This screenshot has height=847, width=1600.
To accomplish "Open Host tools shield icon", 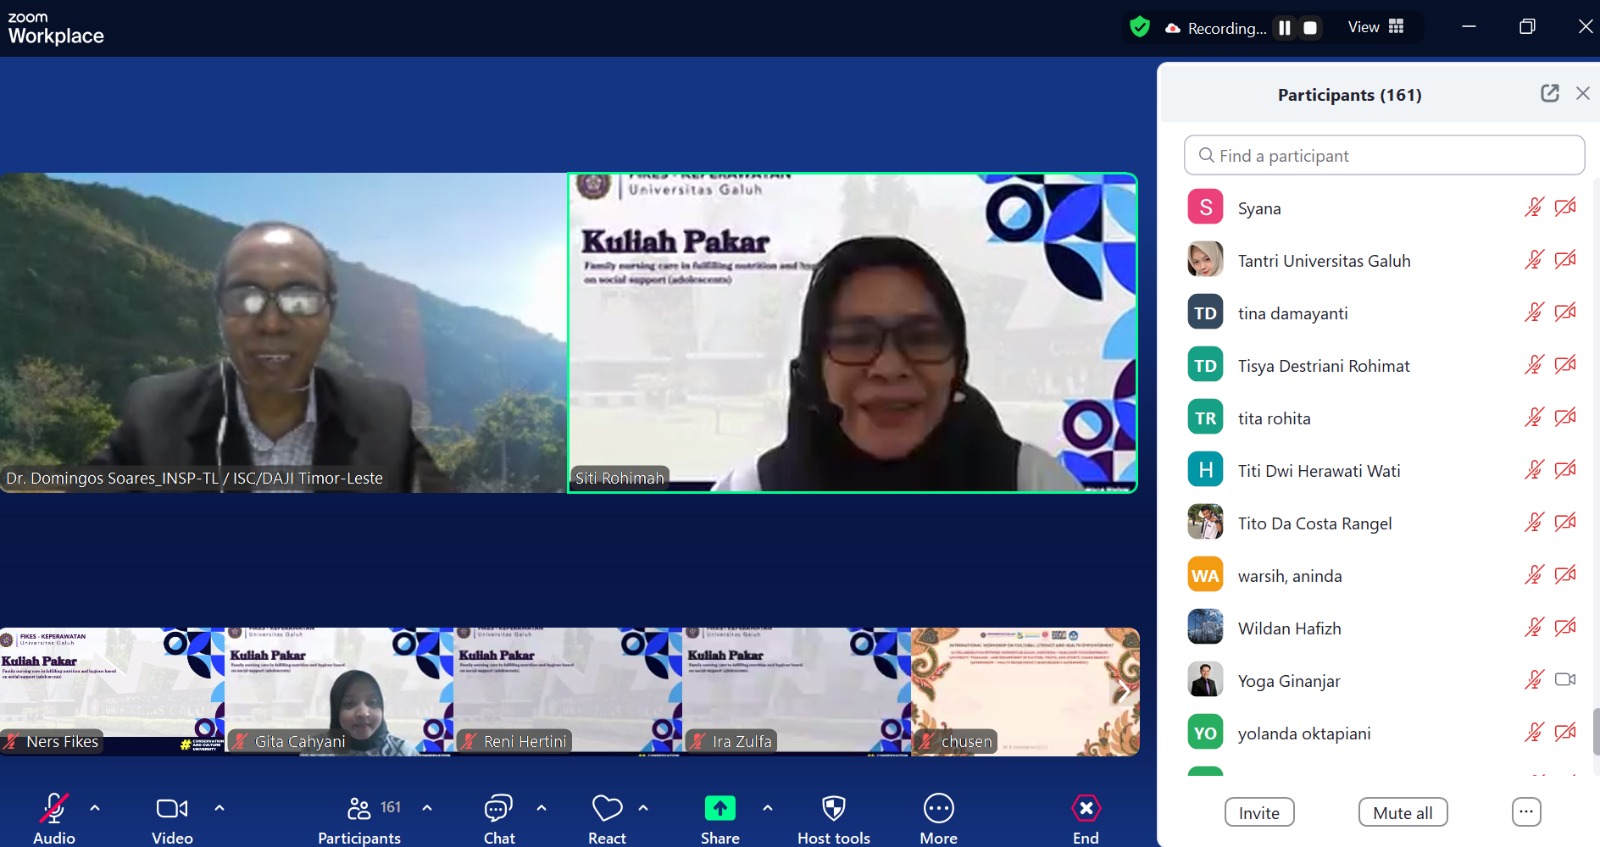I will click(833, 808).
